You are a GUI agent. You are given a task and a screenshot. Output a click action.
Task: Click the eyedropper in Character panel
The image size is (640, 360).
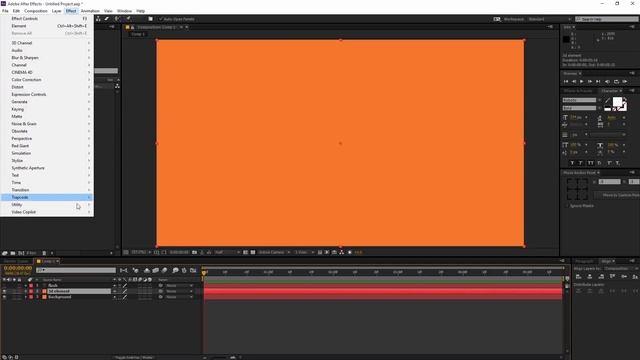pos(607,100)
